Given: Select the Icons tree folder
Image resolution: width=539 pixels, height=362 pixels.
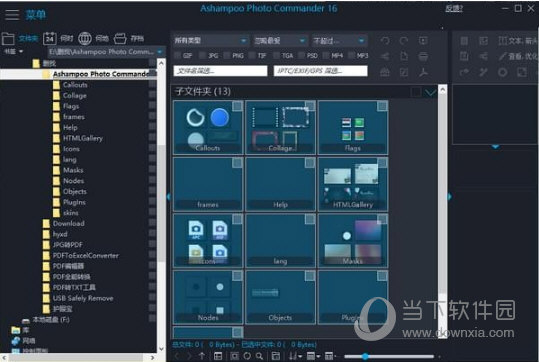Looking at the screenshot, I should point(71,149).
